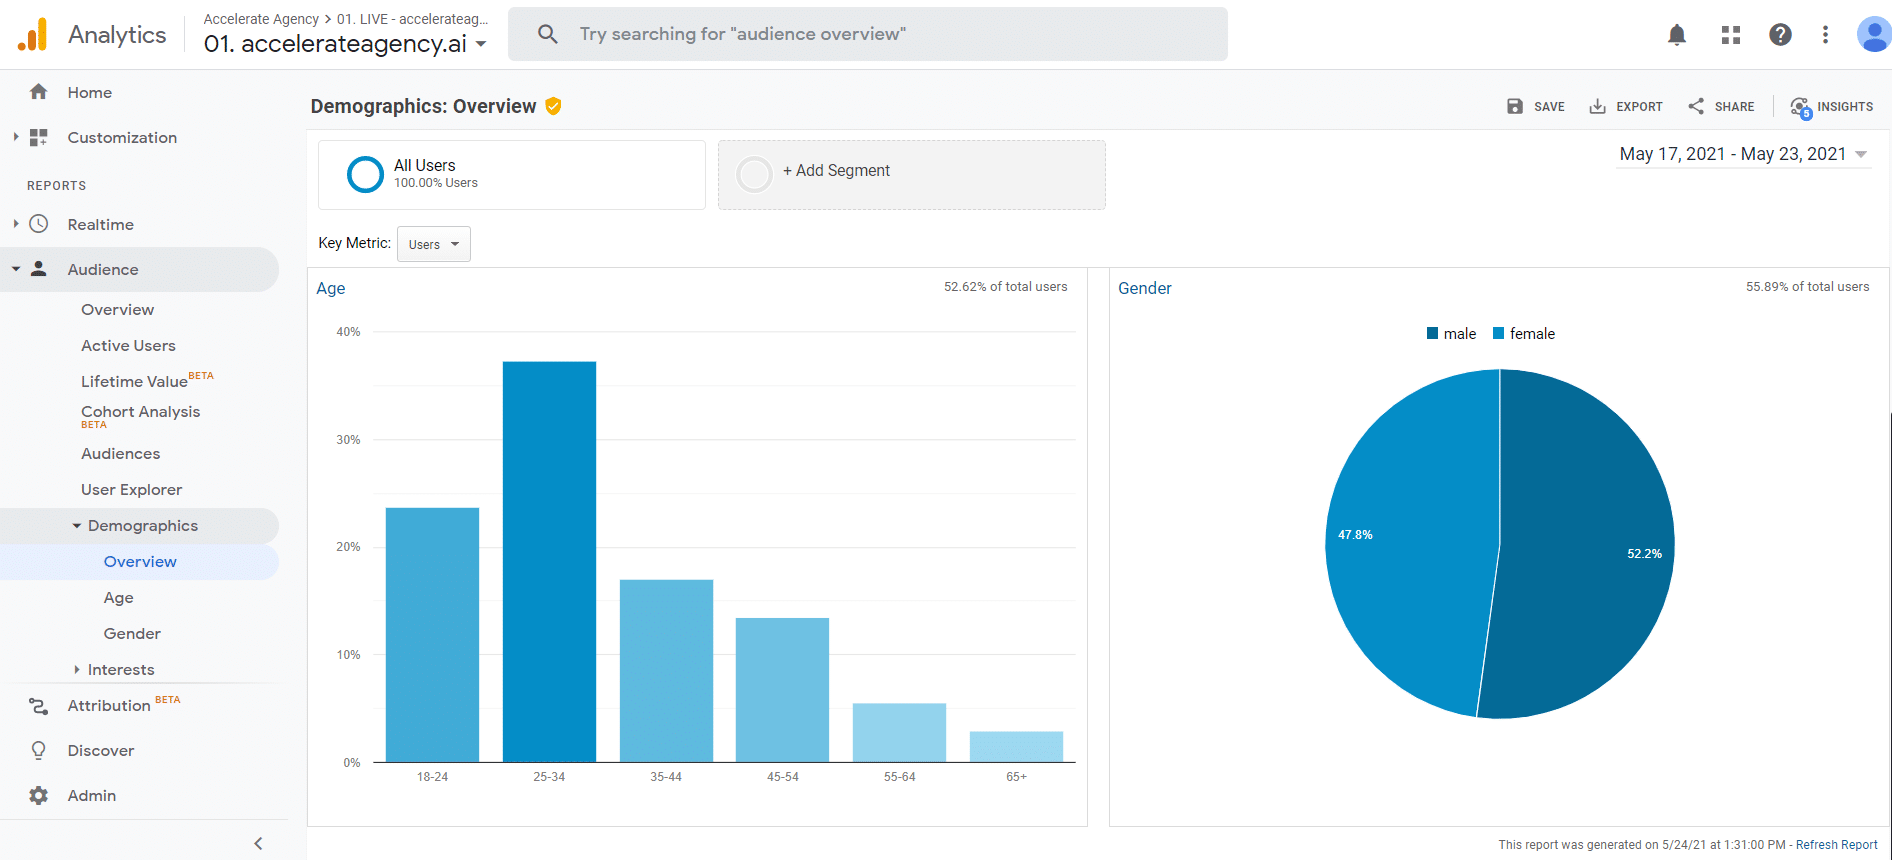
Task: Open the Key Metric Users dropdown
Action: pyautogui.click(x=433, y=244)
